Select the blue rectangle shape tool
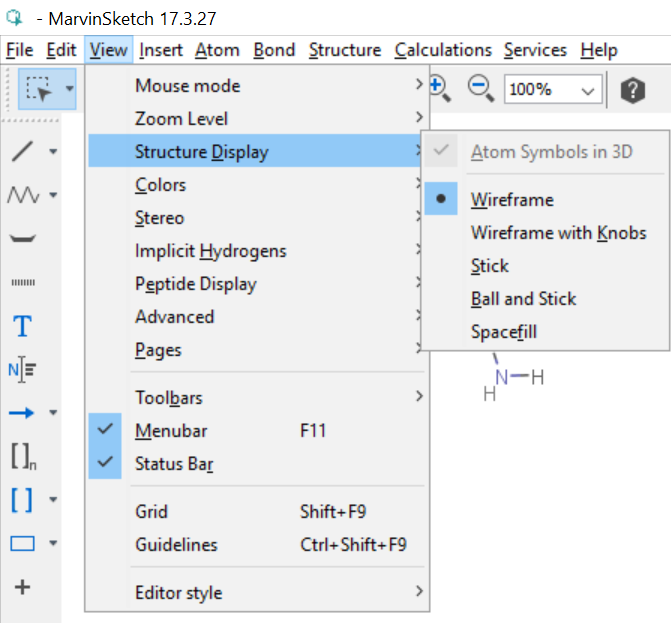The height and width of the screenshot is (623, 671). click(23, 543)
